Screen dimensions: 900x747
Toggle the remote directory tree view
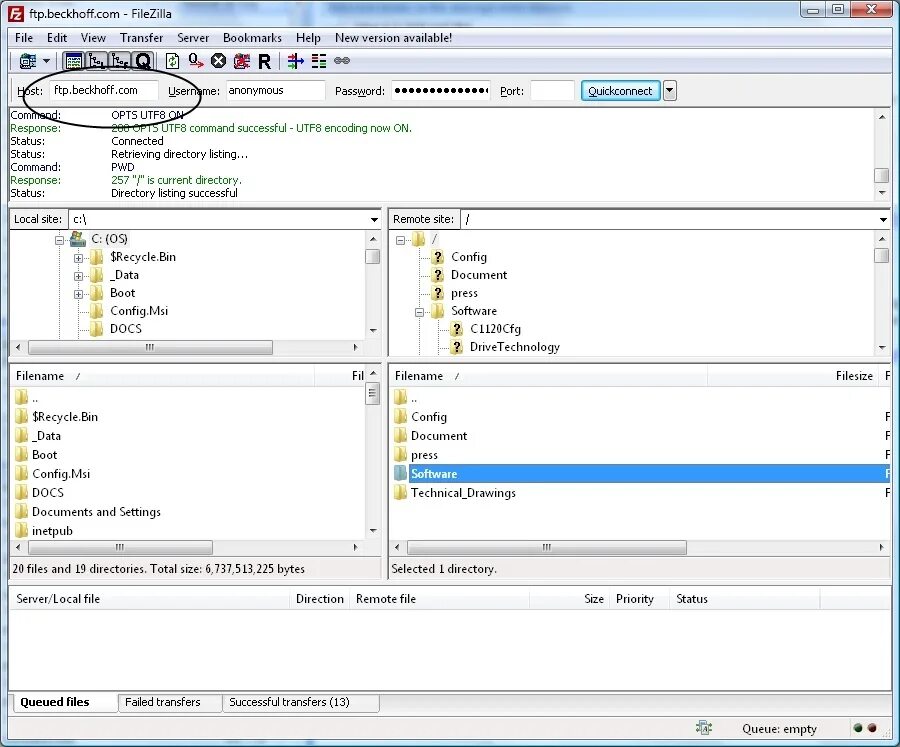(x=120, y=61)
